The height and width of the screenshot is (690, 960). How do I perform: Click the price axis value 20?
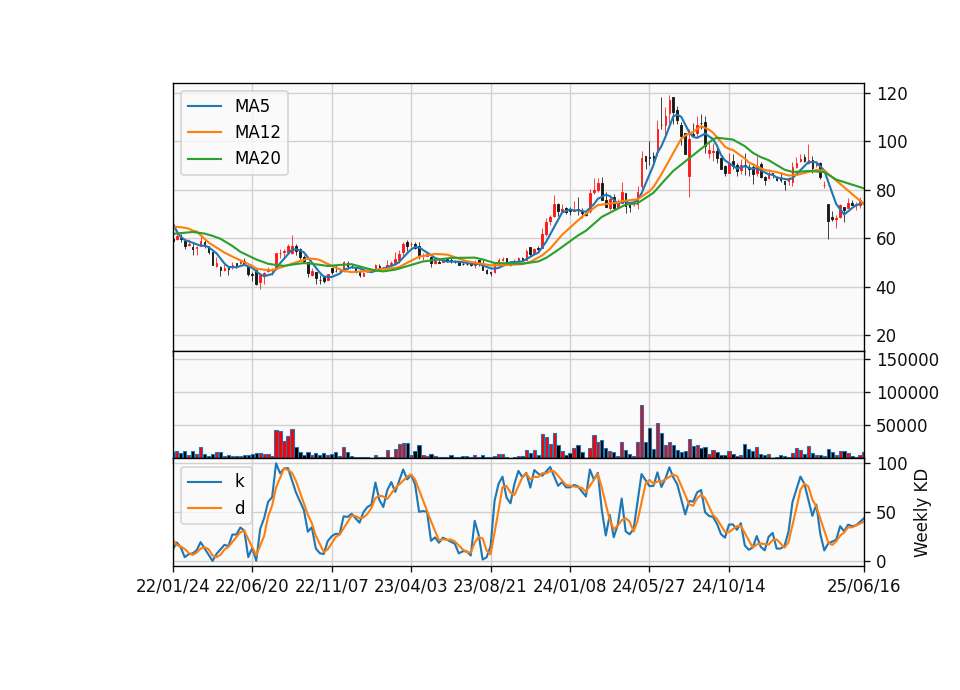887,336
